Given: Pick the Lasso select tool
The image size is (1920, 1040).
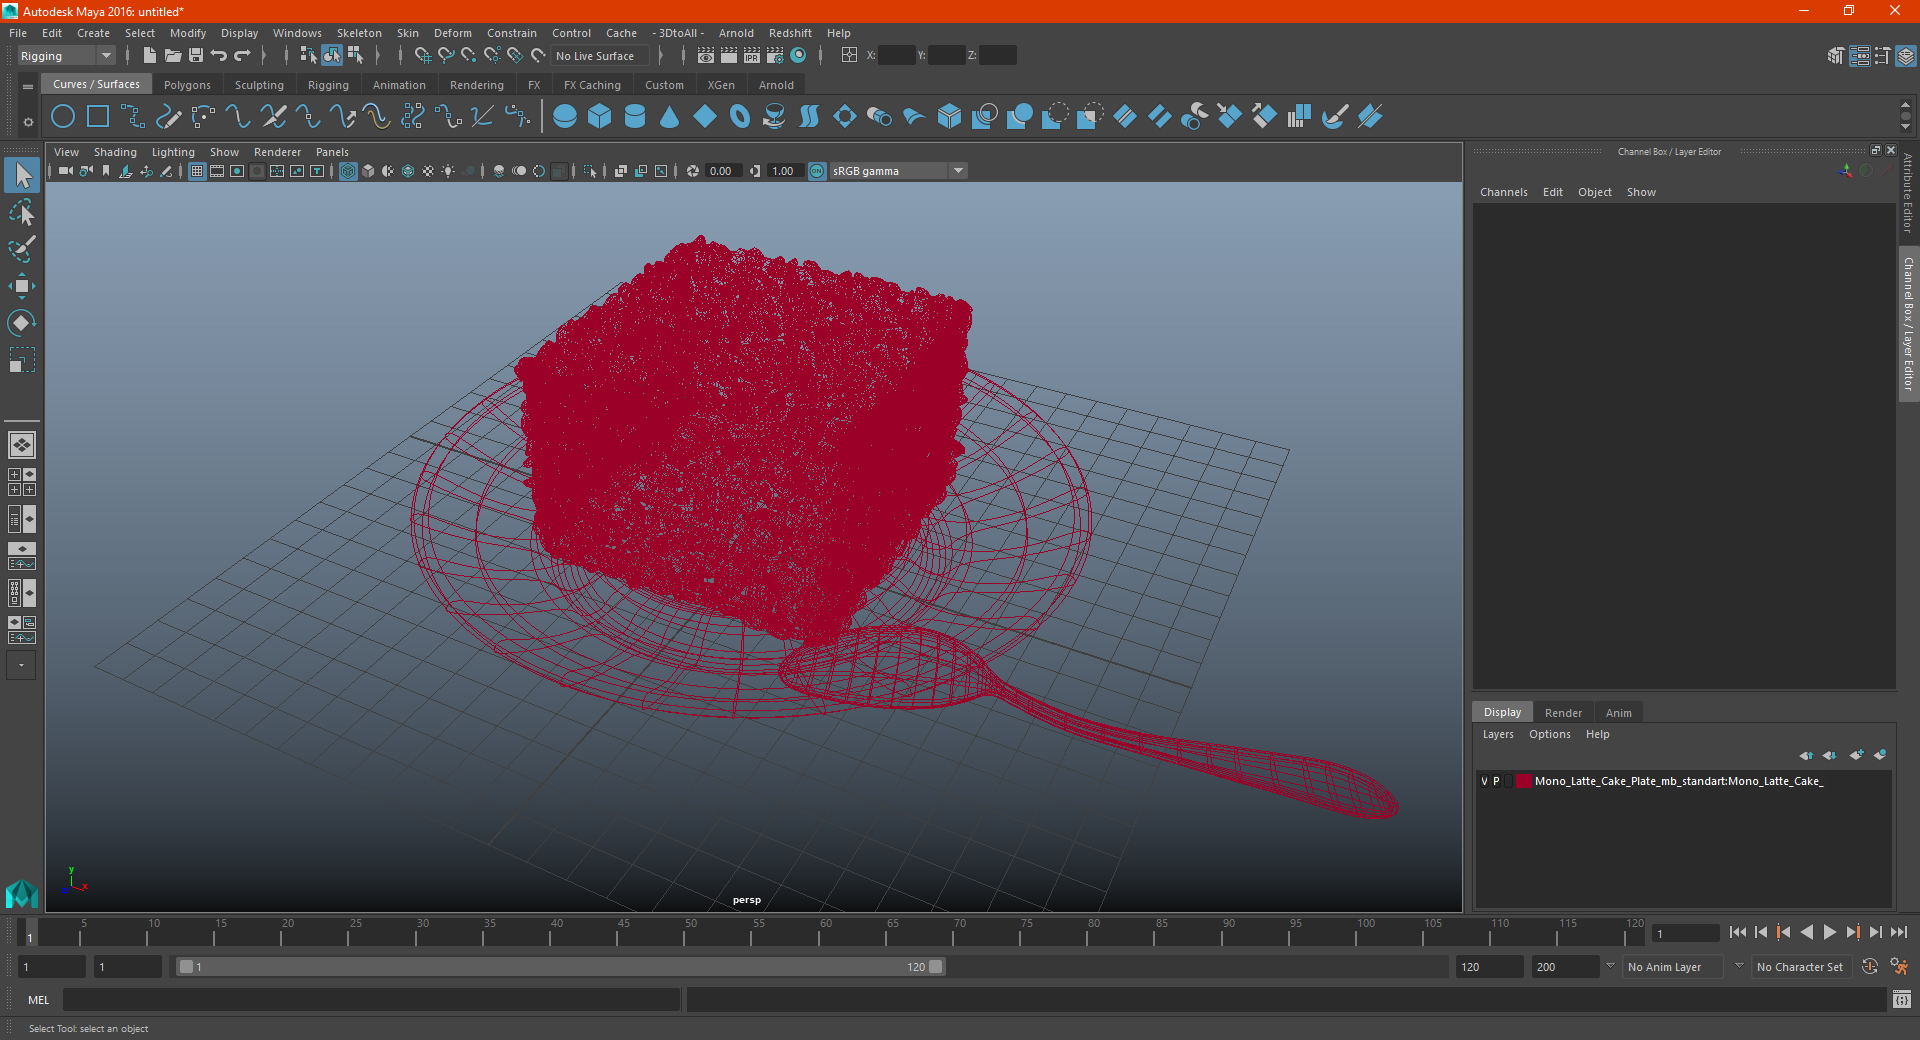Looking at the screenshot, I should 22,212.
